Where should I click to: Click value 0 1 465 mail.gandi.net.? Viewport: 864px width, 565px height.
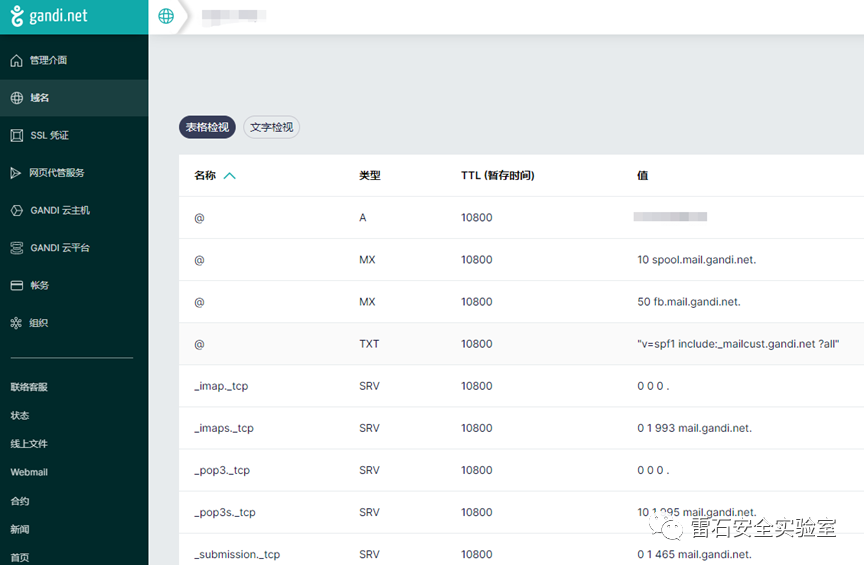coord(694,555)
